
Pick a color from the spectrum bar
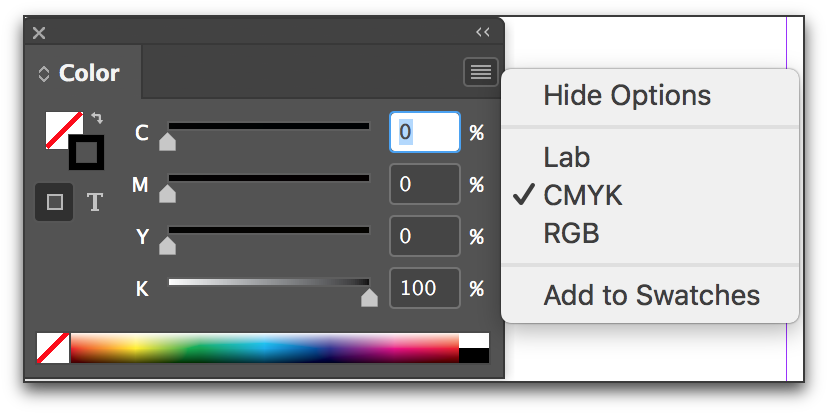point(265,348)
